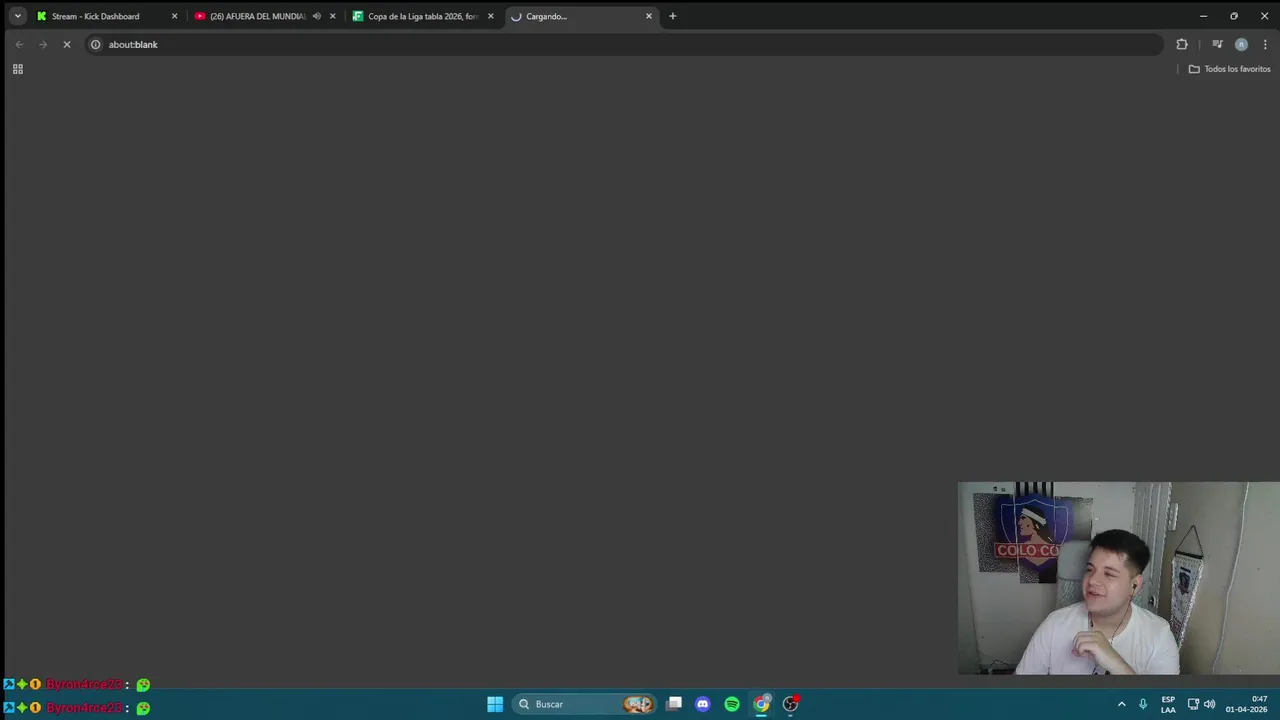This screenshot has width=1280, height=720.
Task: View site information icon in address bar
Action: 96,44
